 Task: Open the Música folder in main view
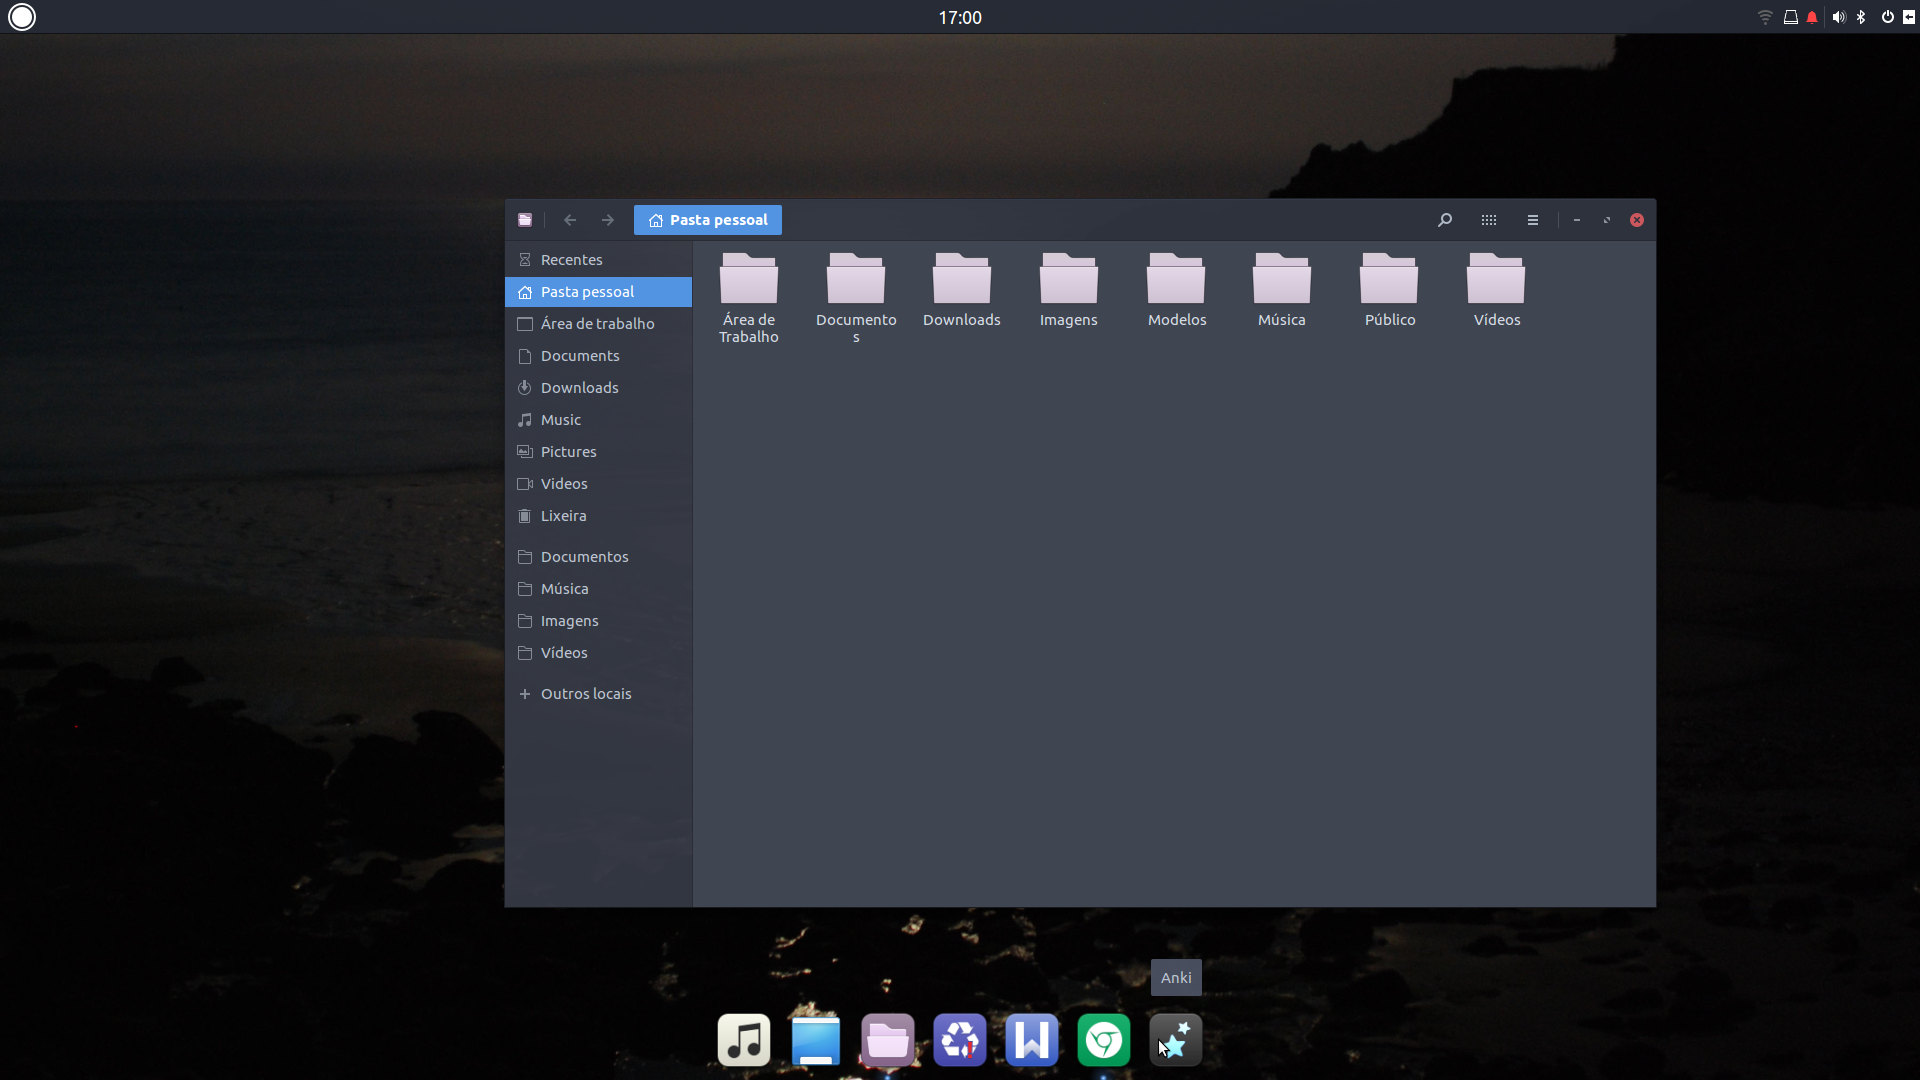[1282, 290]
